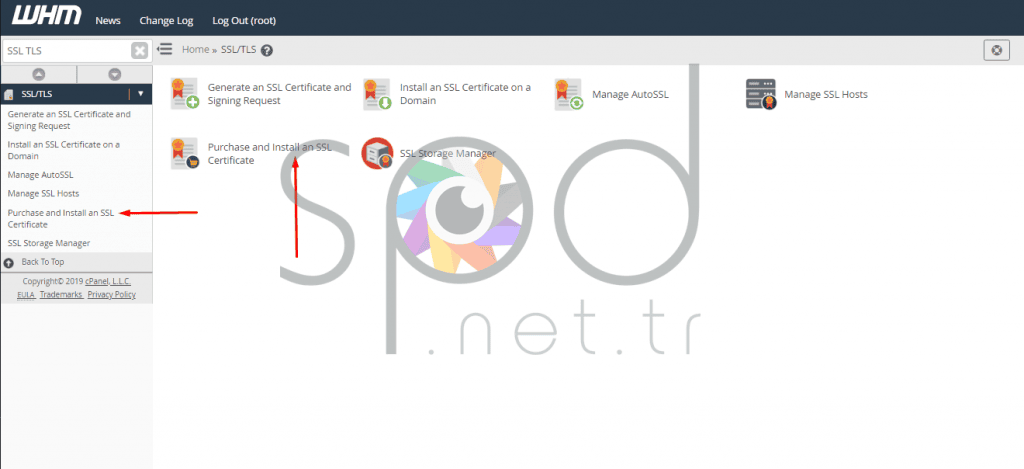Click the sidebar scroll up arrow
1024x469 pixels.
(39, 74)
